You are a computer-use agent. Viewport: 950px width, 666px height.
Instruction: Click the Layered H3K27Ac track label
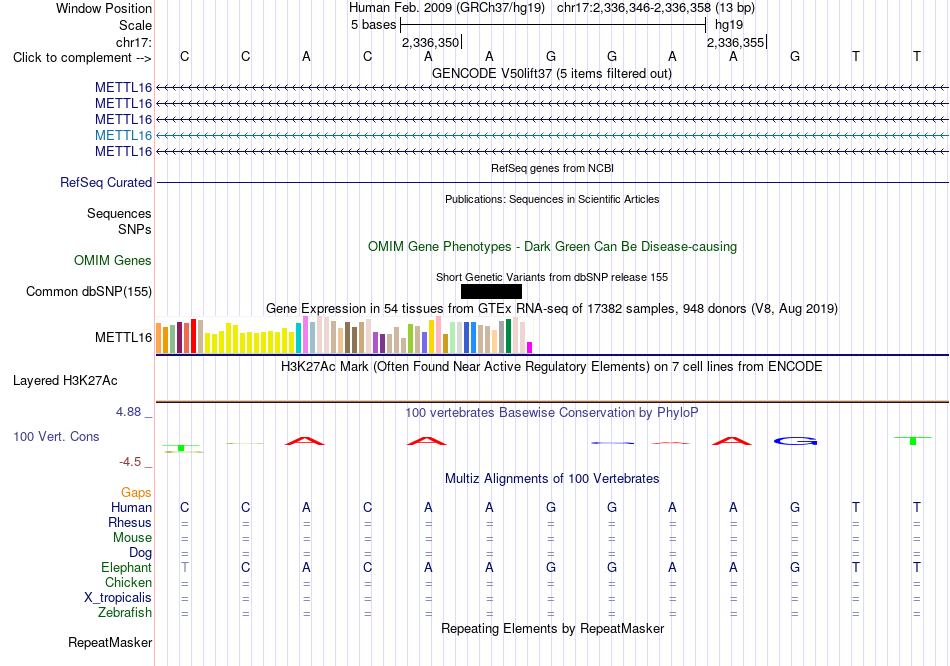[x=65, y=381]
